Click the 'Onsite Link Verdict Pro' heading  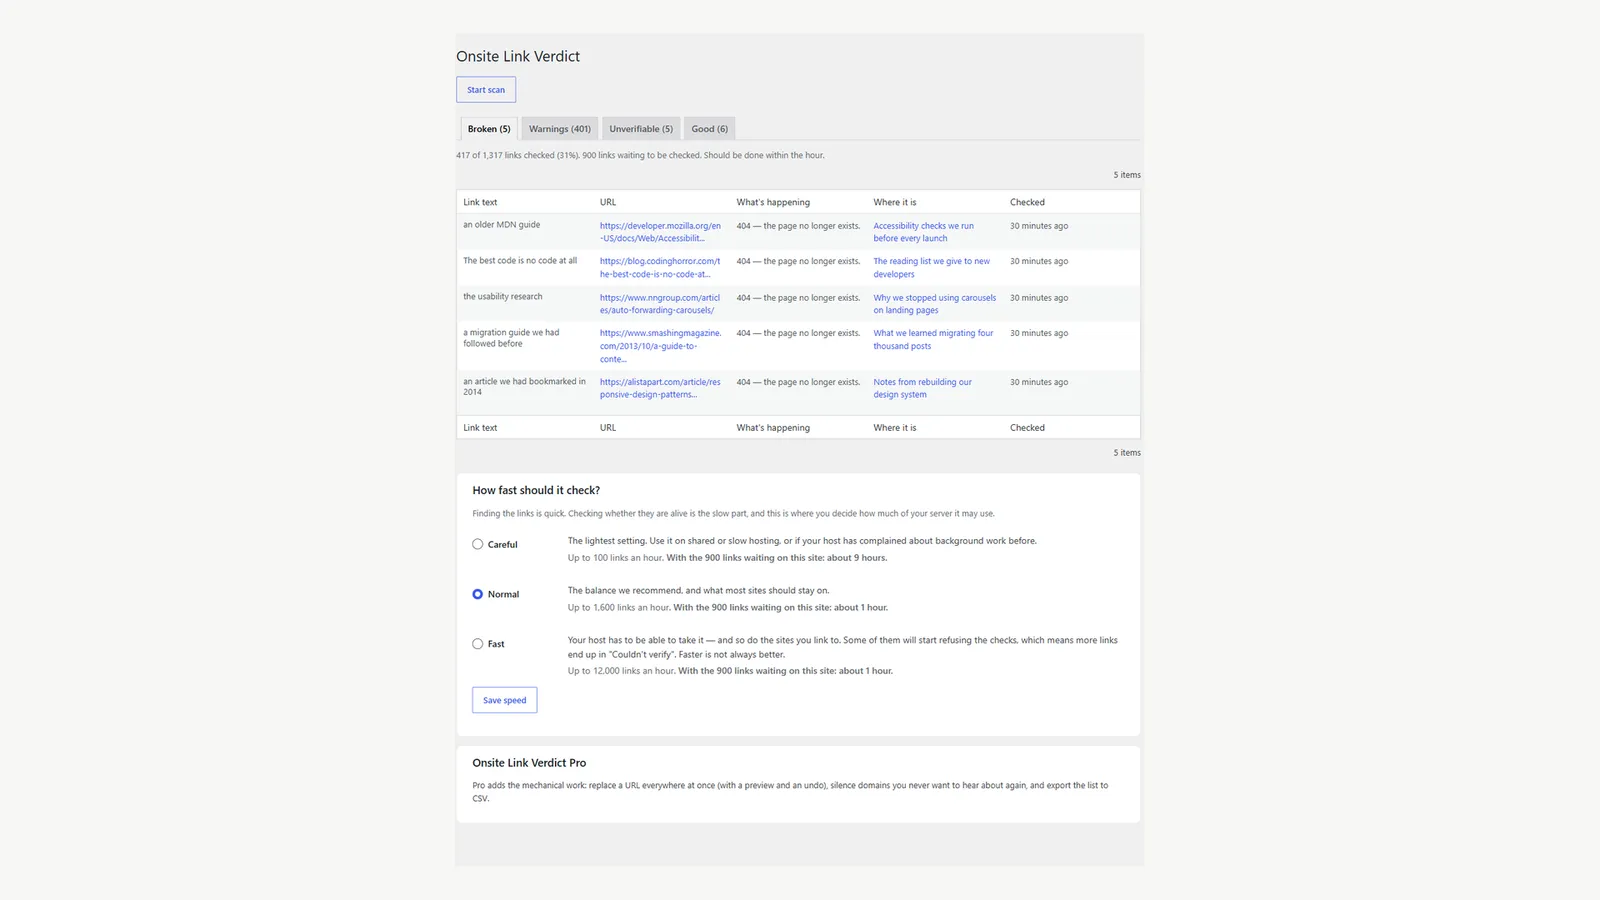[x=529, y=763]
